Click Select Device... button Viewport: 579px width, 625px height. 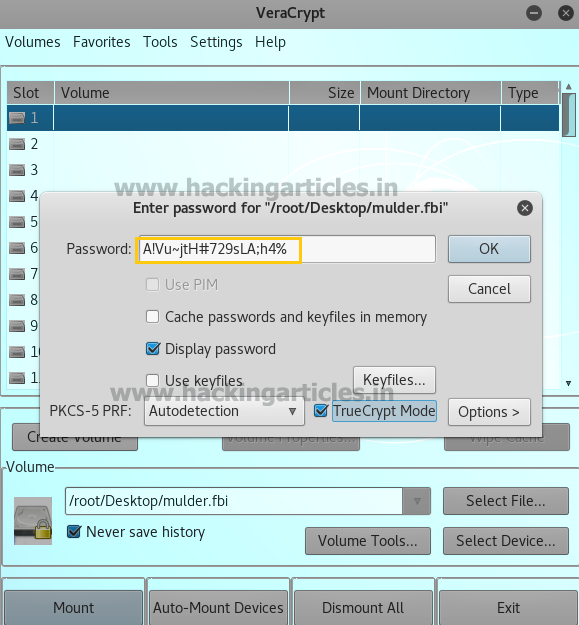[506, 541]
